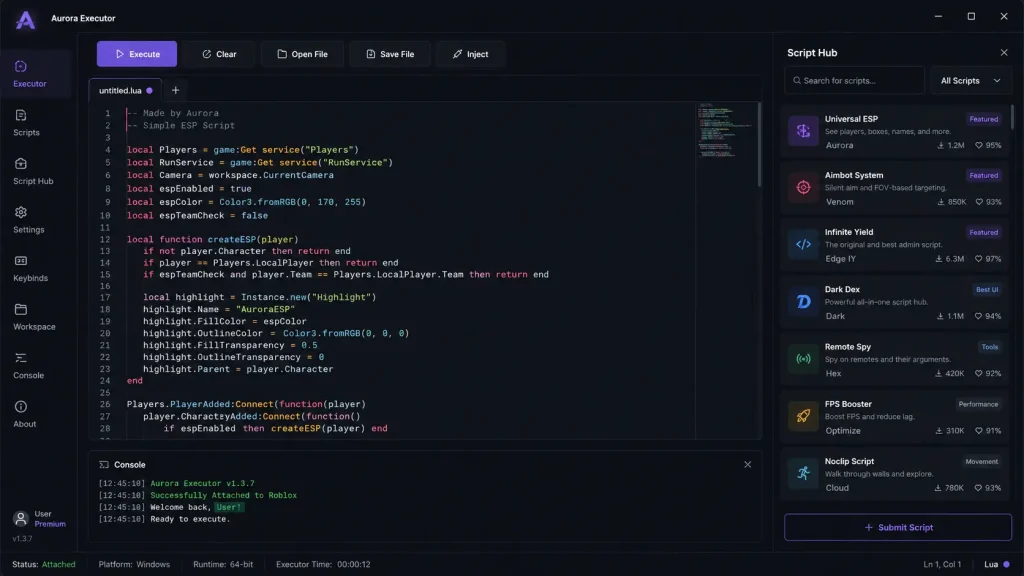The image size is (1024, 576).
Task: Clear the editor contents
Action: click(x=219, y=54)
